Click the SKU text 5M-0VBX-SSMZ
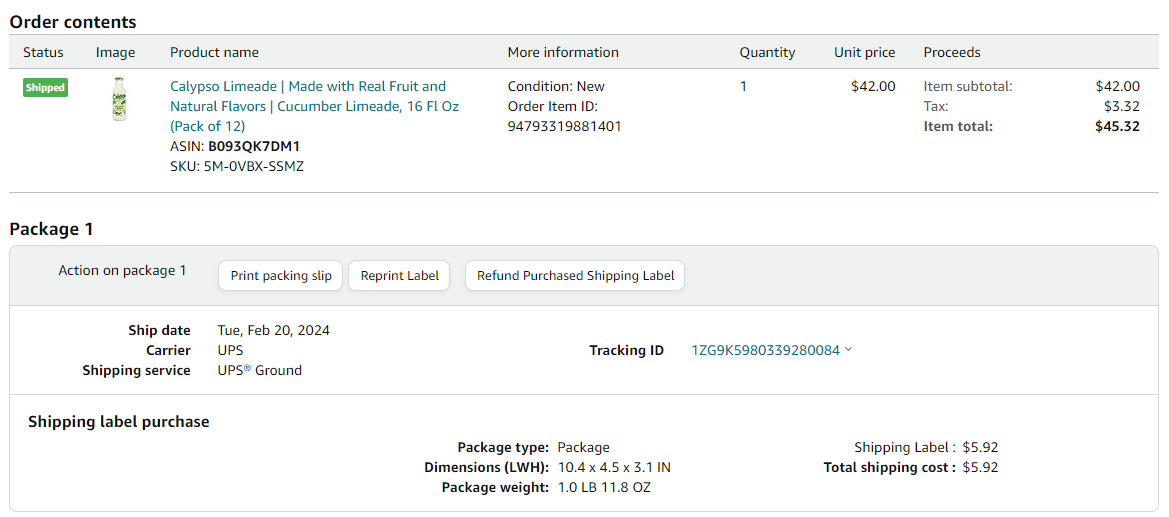 point(253,166)
